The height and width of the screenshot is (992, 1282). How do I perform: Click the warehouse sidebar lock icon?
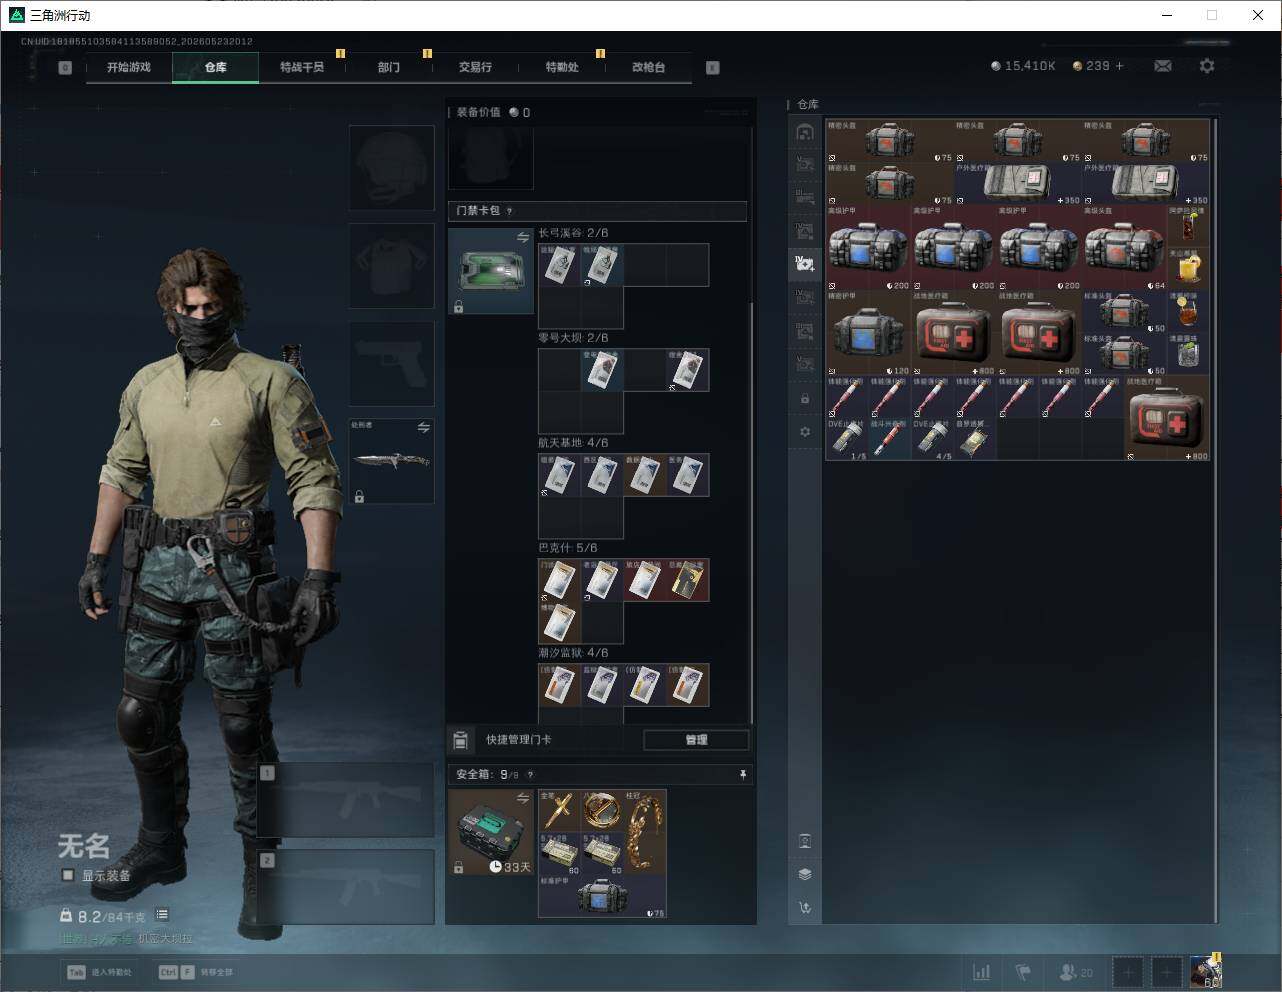click(805, 398)
